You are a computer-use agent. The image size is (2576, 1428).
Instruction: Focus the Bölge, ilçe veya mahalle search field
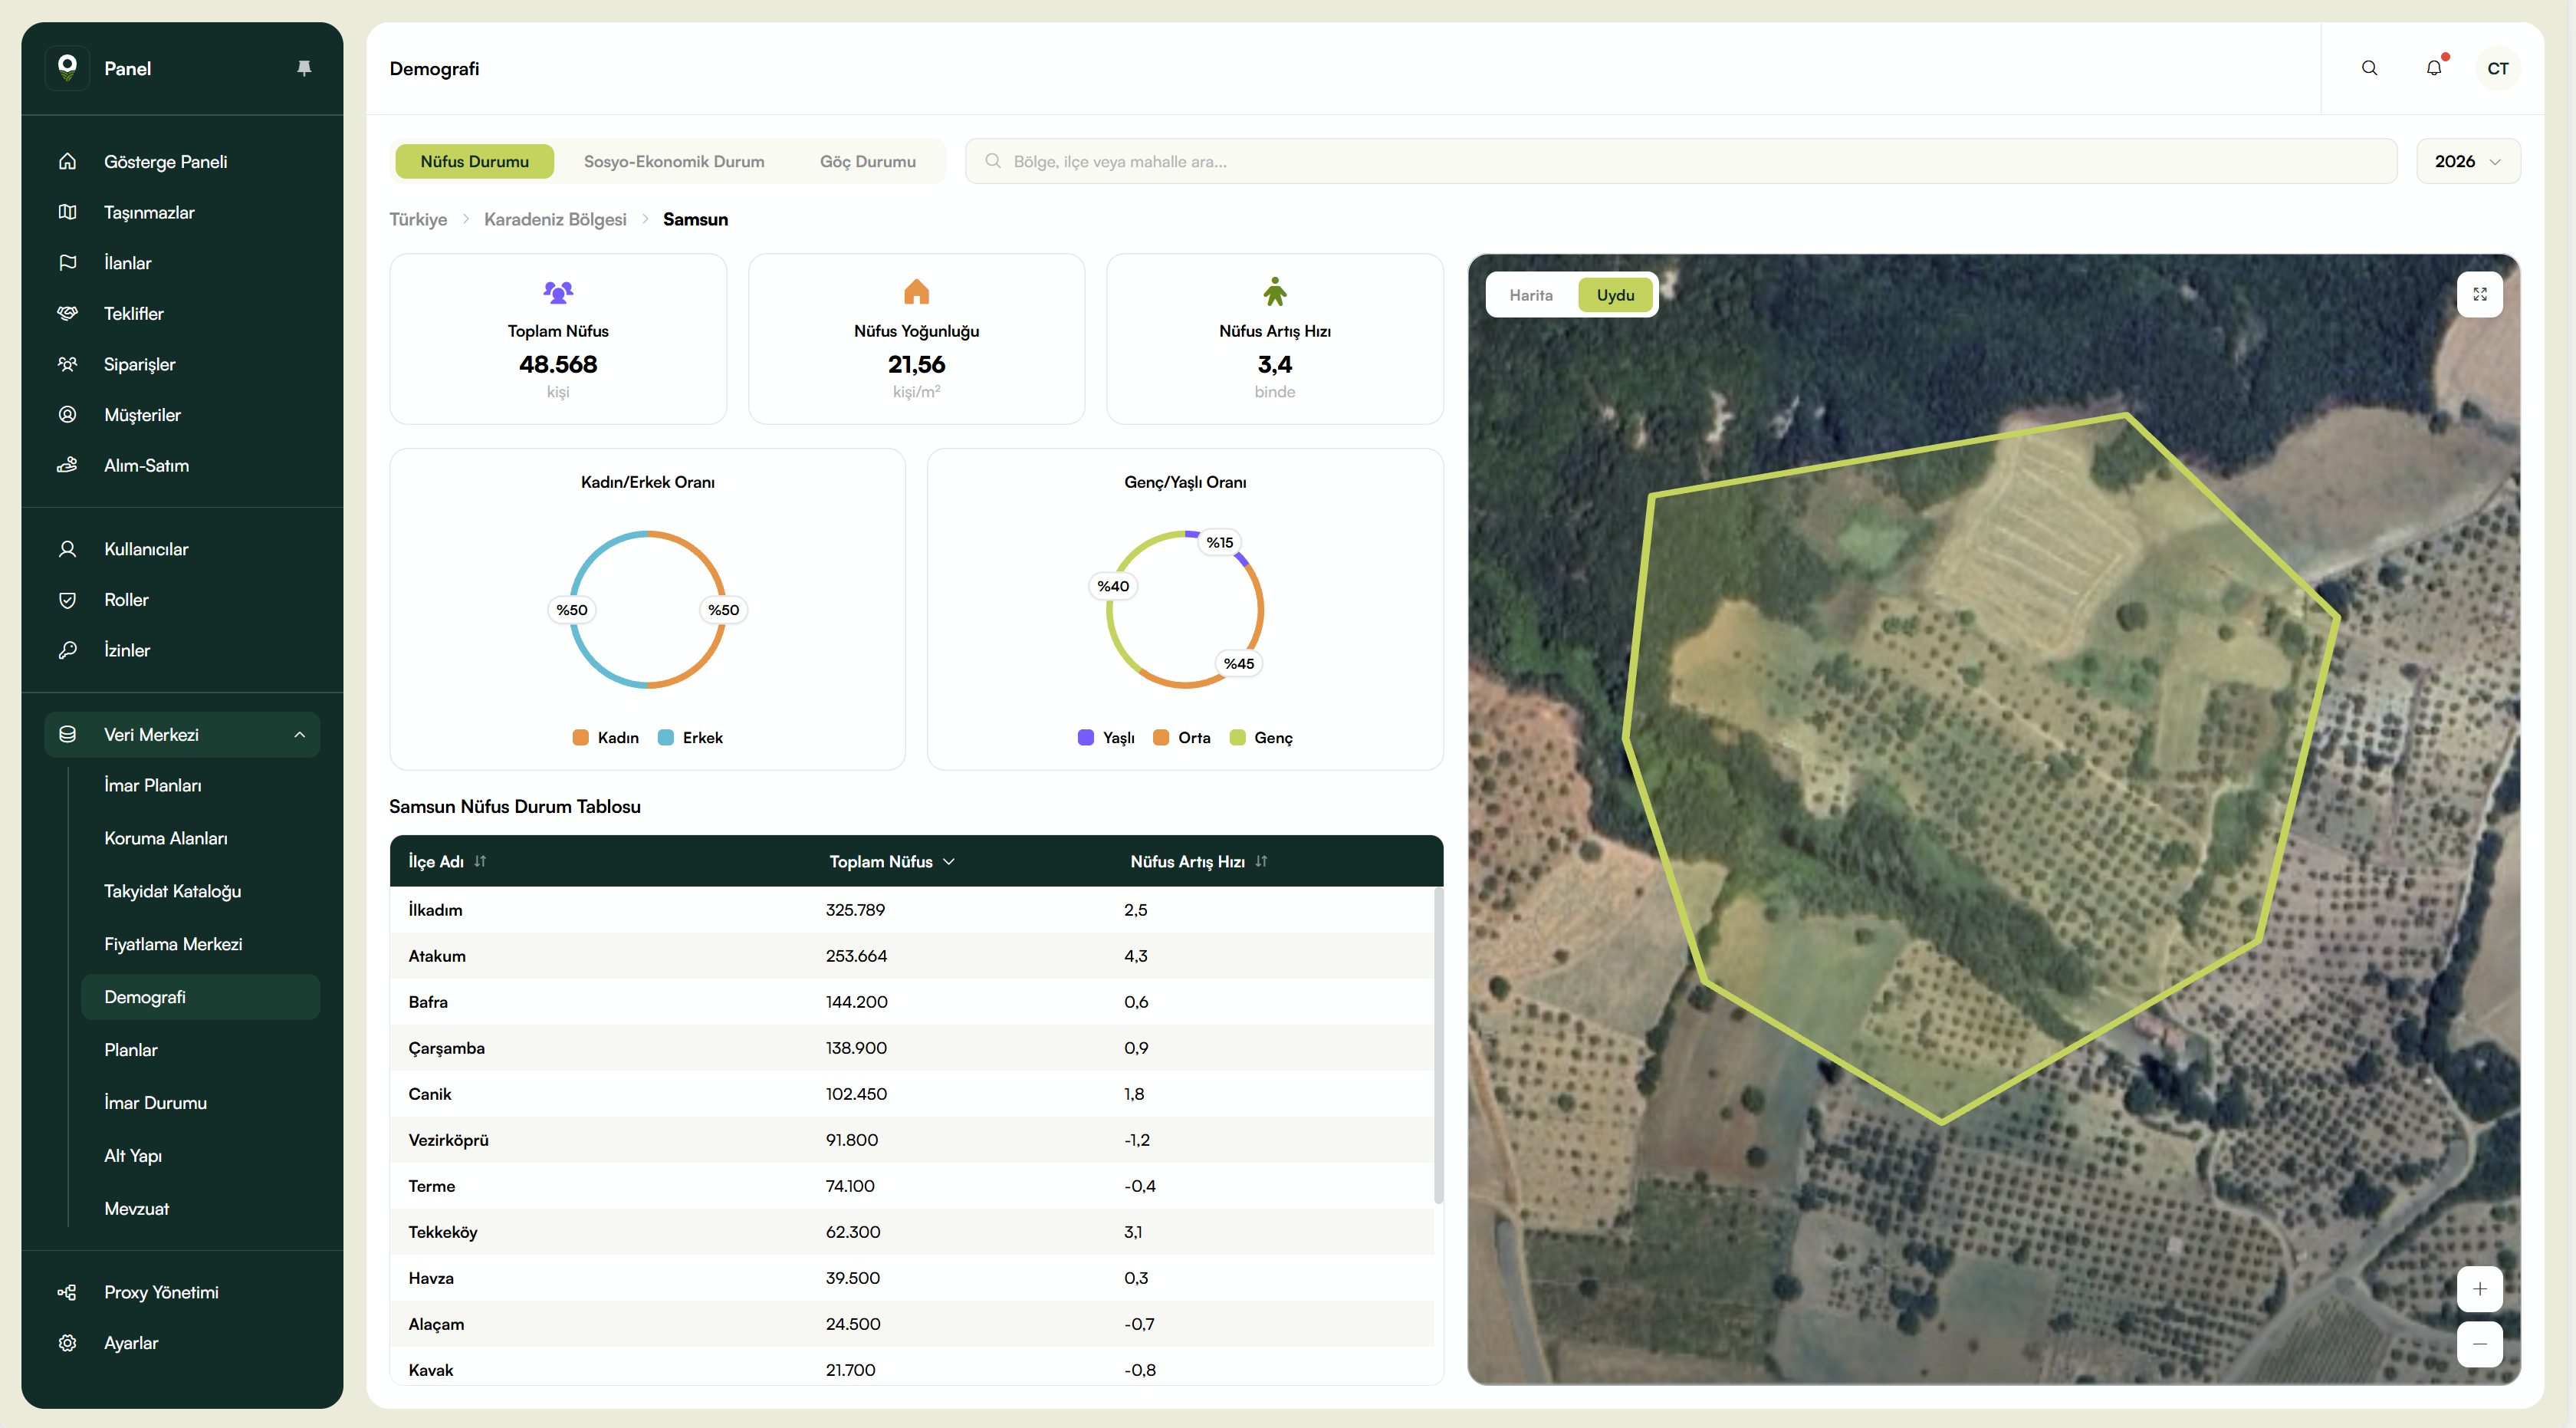pos(1680,161)
